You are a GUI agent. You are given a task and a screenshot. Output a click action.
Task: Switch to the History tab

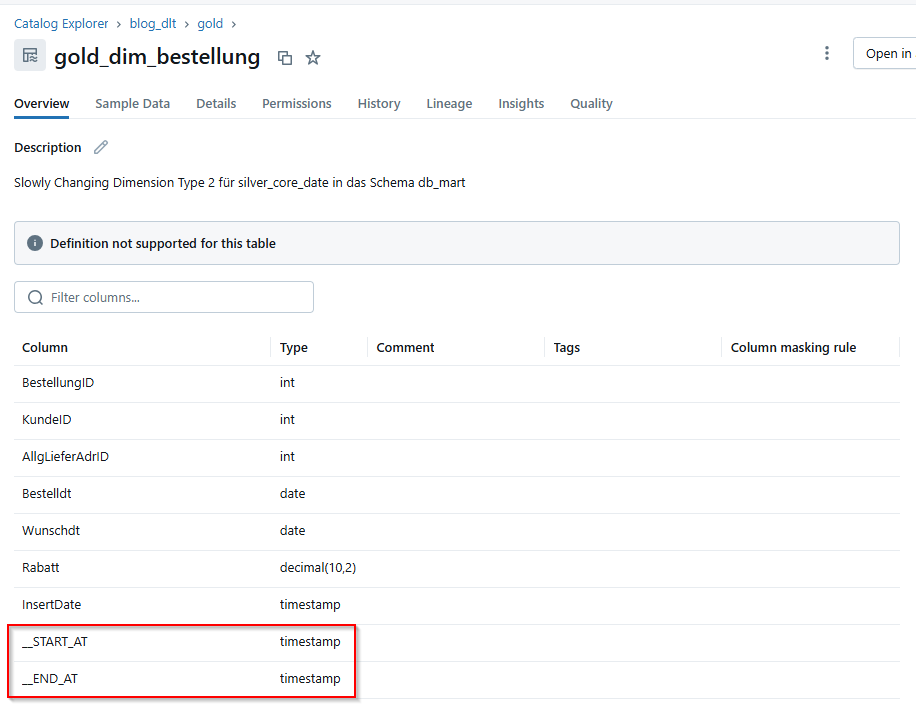[x=378, y=103]
